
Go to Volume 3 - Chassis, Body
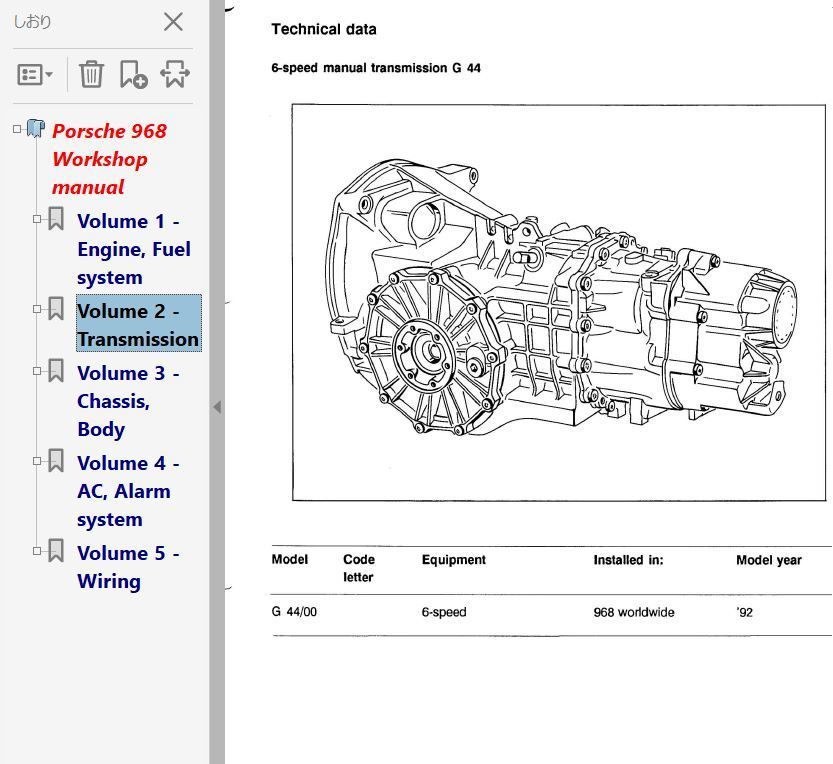tap(128, 401)
